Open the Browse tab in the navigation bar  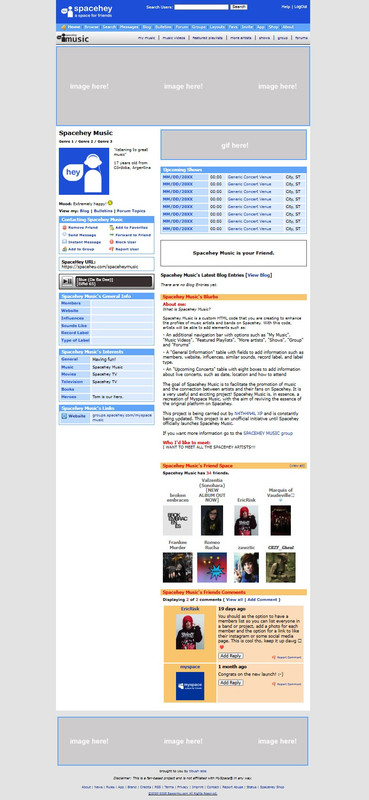click(x=92, y=27)
